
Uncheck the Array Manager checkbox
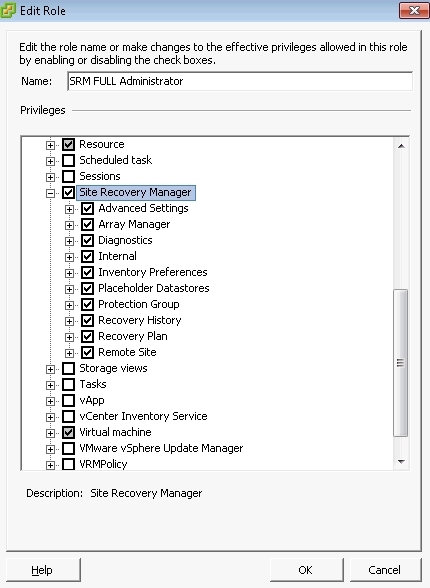[87, 225]
